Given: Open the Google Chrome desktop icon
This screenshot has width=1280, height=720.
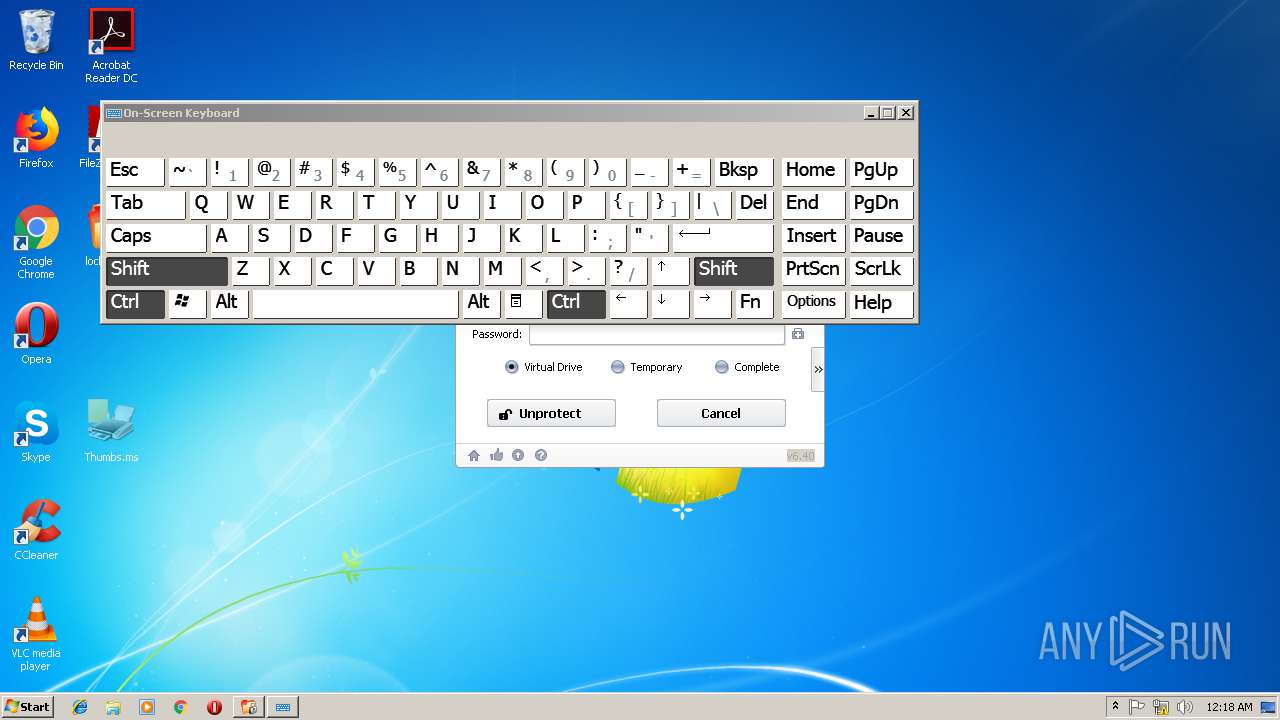Looking at the screenshot, I should 36,243.
